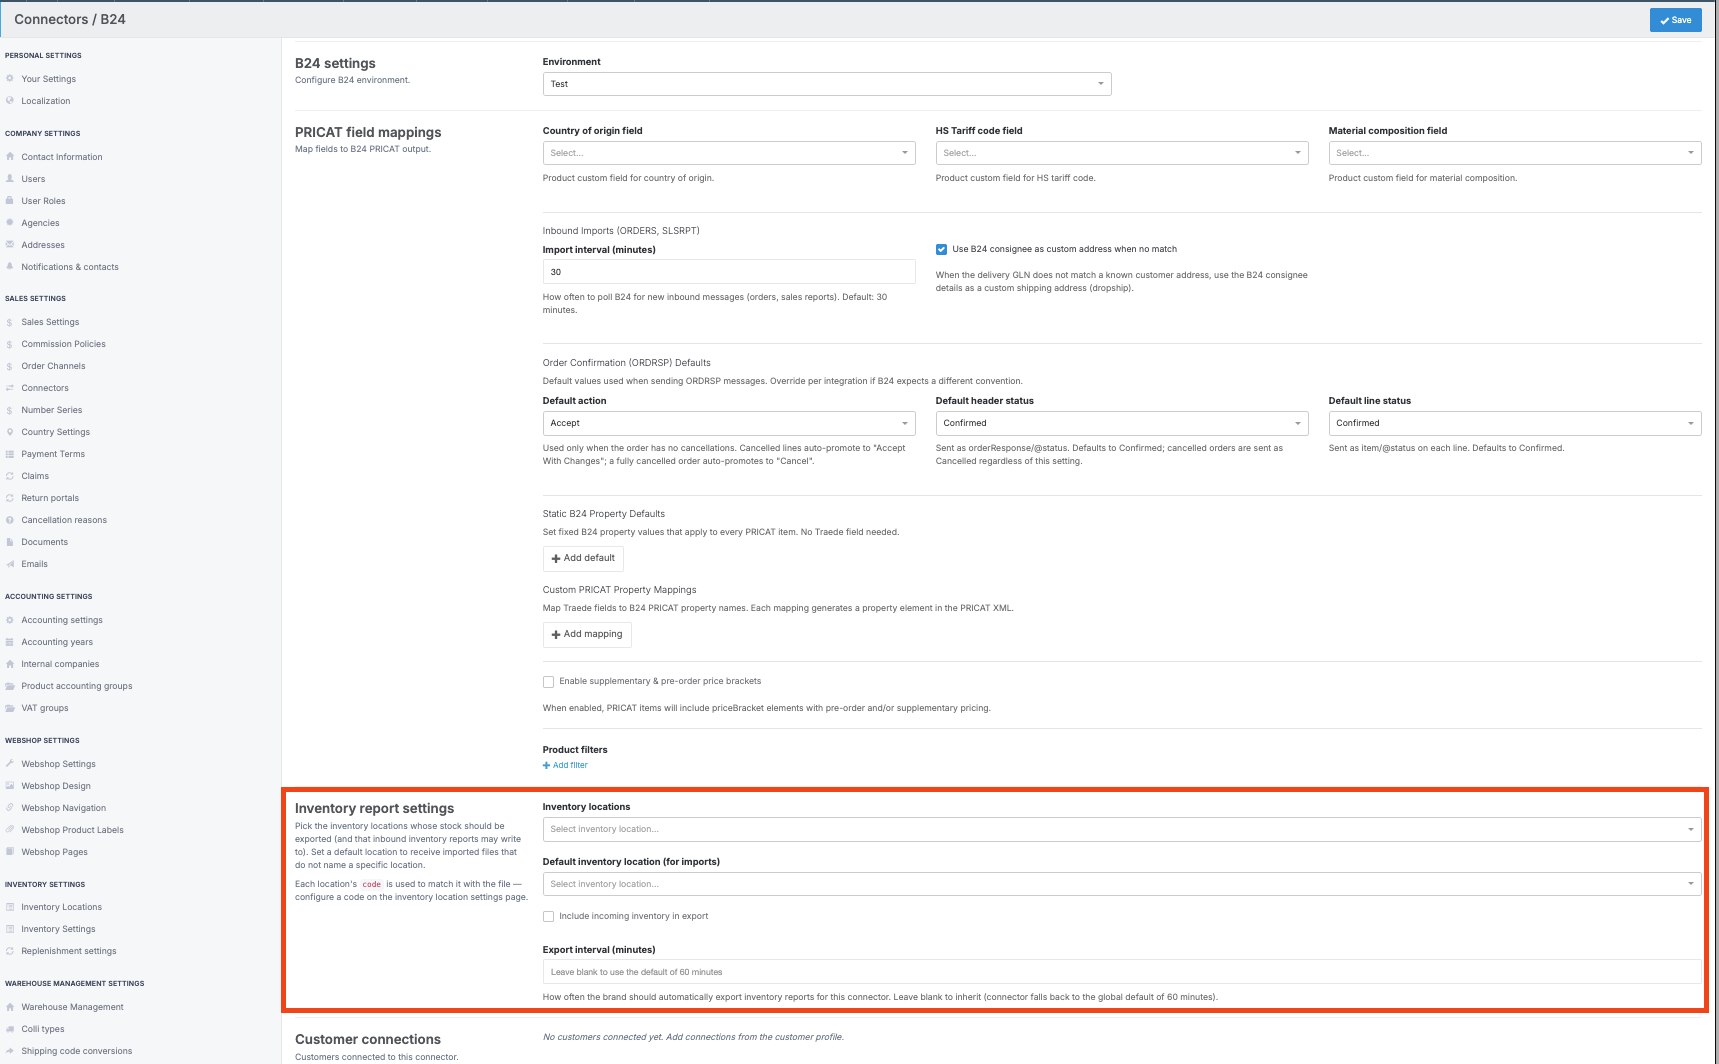Click the gear icon beside Accounting settings
The image size is (1719, 1064).
[10, 620]
